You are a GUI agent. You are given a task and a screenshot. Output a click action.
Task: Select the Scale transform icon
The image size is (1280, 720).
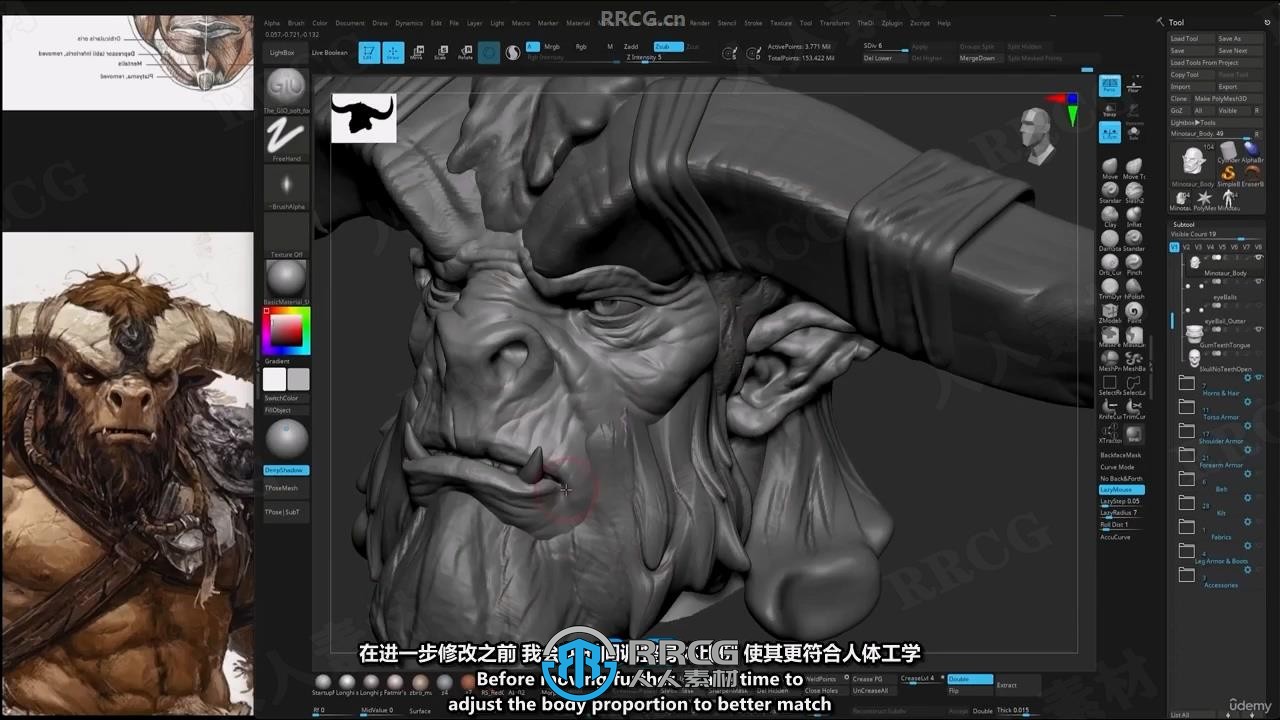tap(440, 52)
